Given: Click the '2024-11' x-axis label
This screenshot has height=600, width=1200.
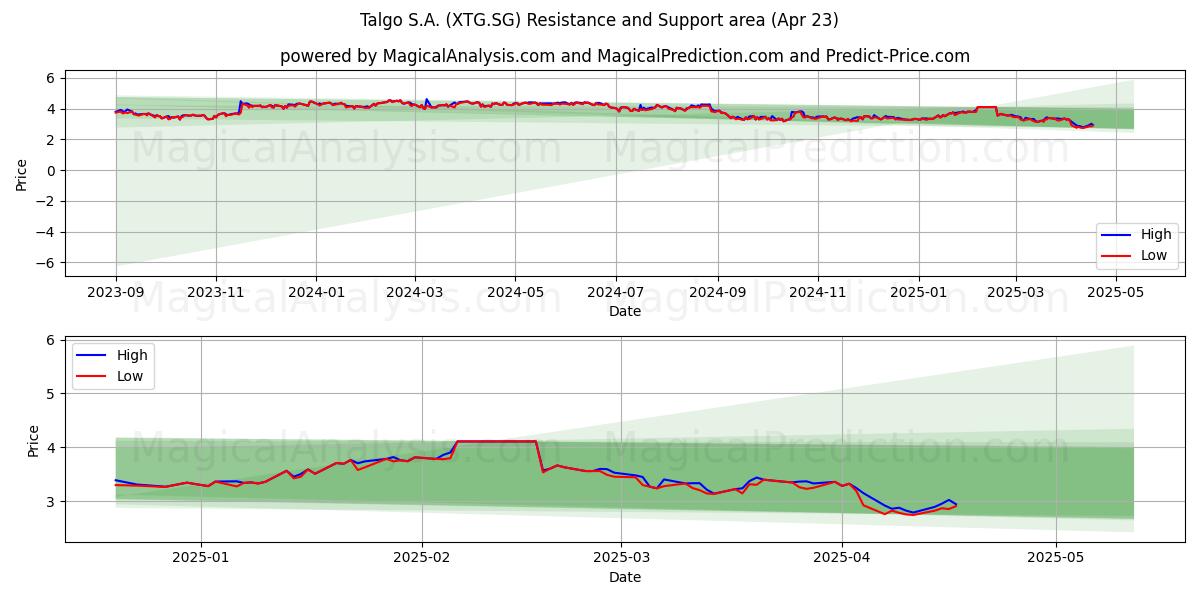Looking at the screenshot, I should coord(817,293).
